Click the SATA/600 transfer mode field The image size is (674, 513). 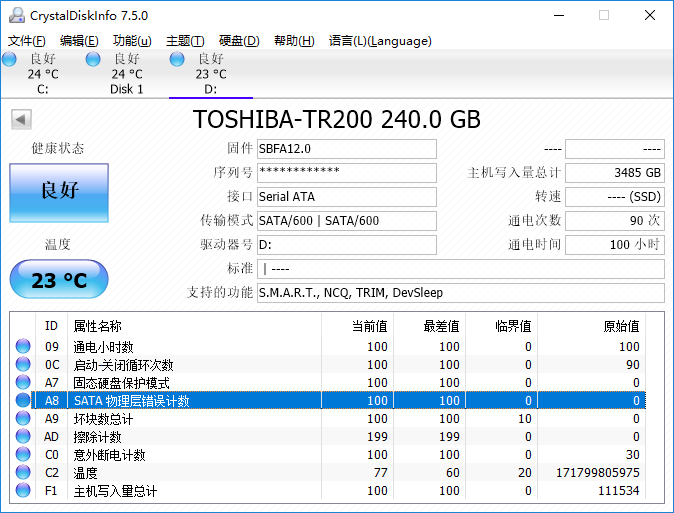pos(347,221)
